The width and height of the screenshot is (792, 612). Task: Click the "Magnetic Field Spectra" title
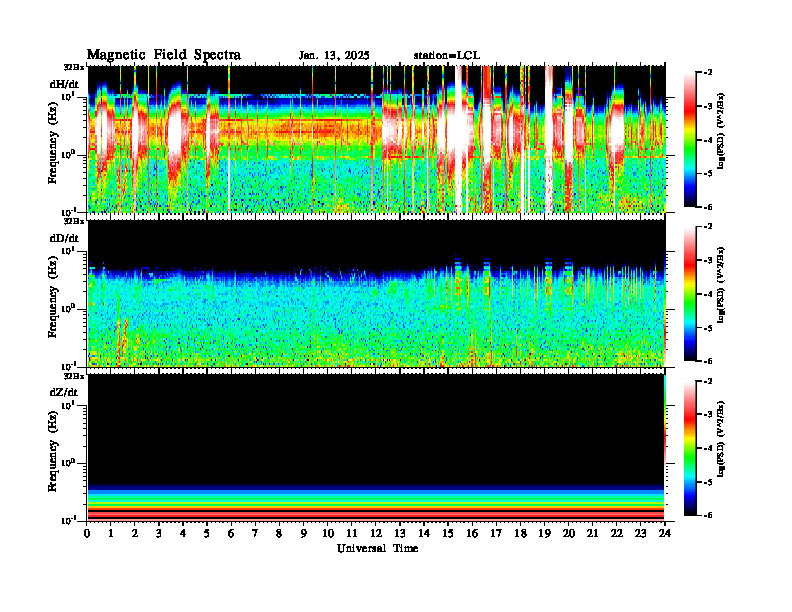point(164,55)
